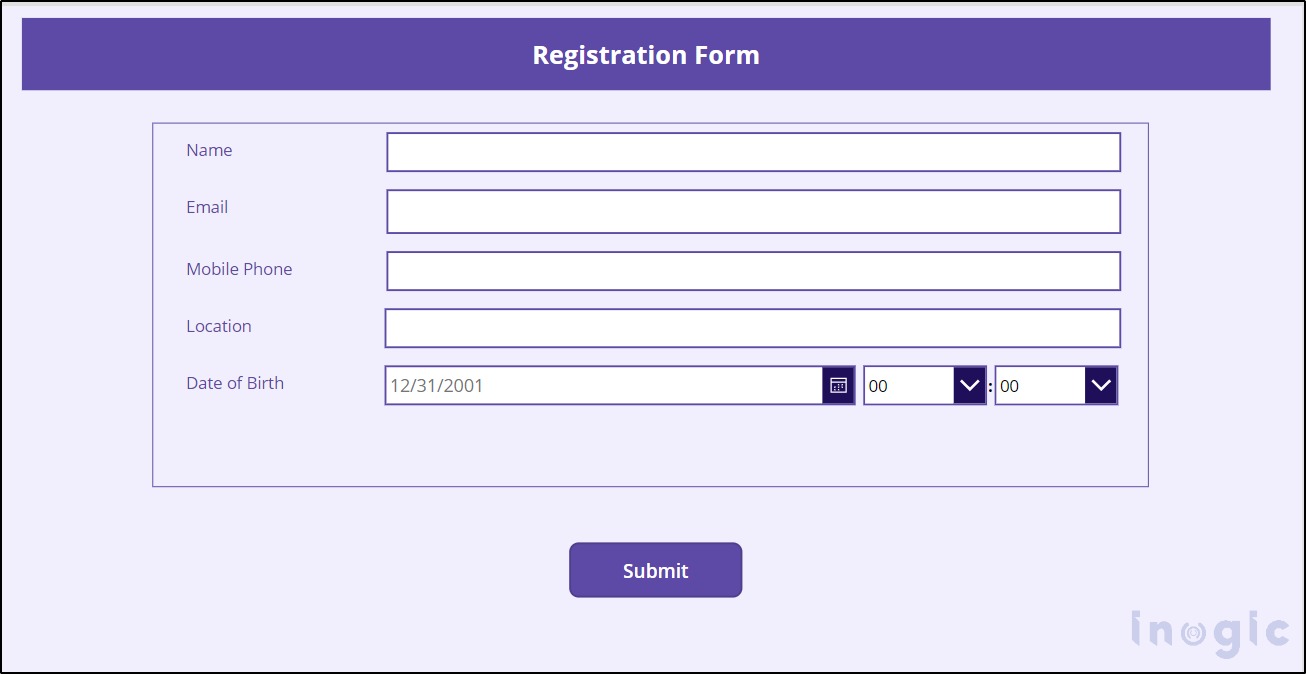This screenshot has width=1306, height=674.
Task: Open the date picker calendar icon
Action: point(840,384)
